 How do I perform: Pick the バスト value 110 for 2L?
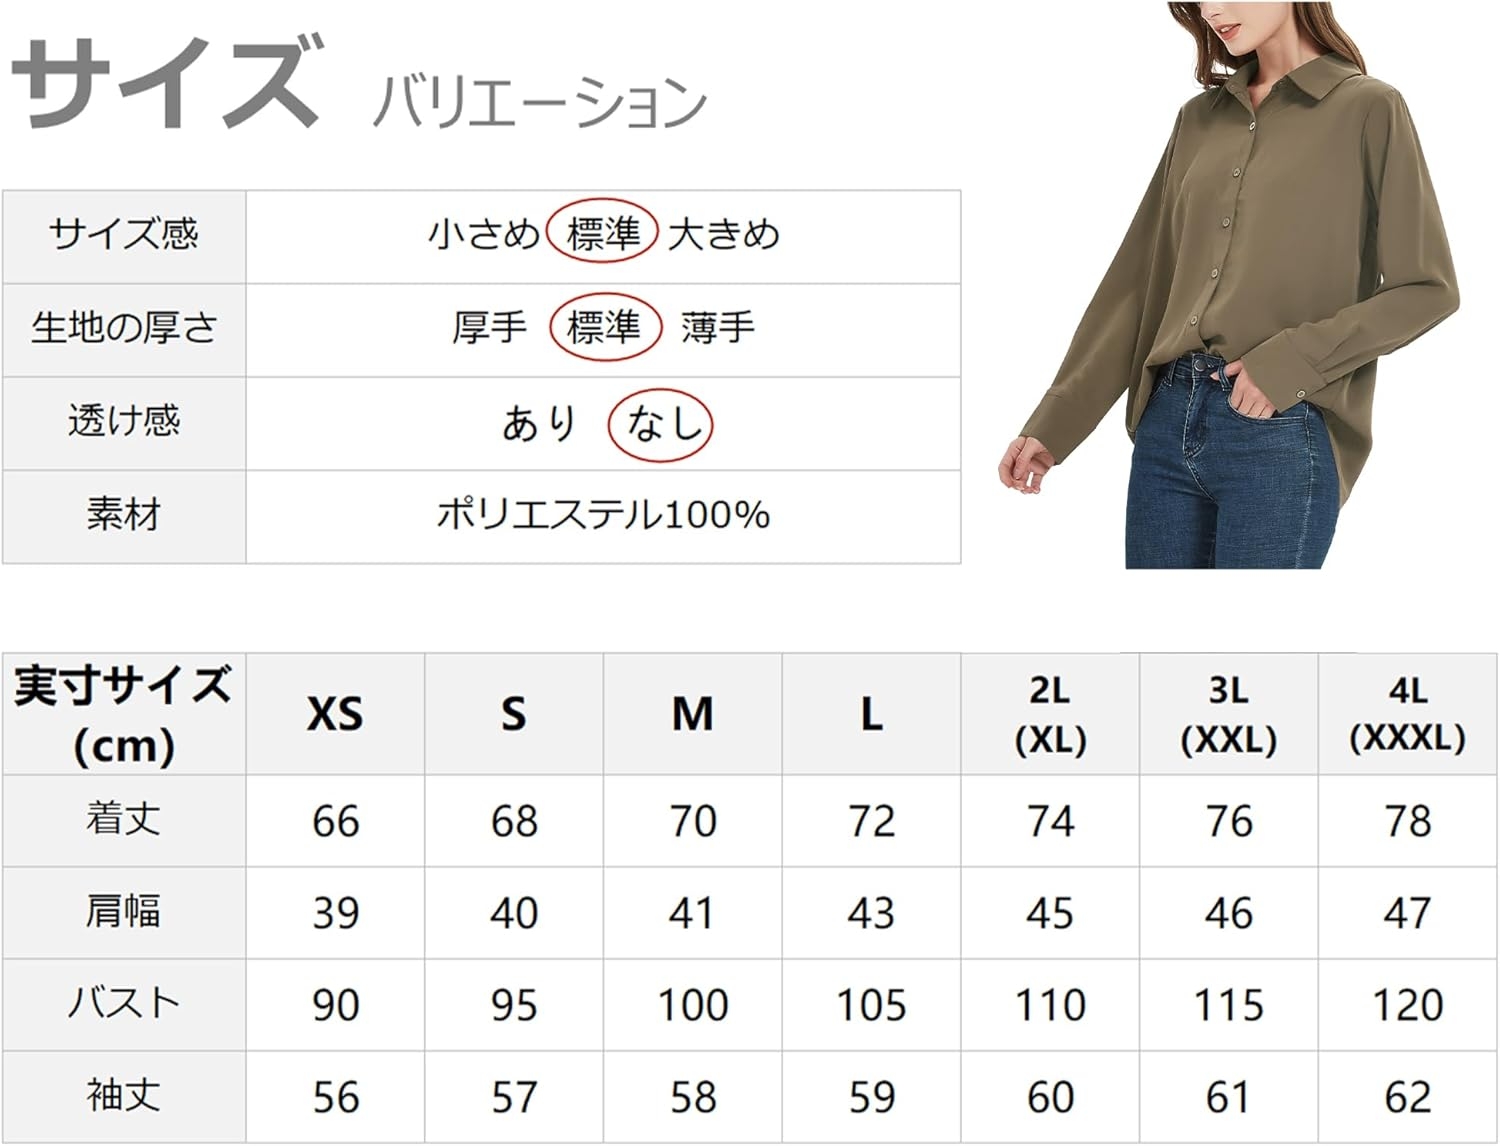1050,1006
